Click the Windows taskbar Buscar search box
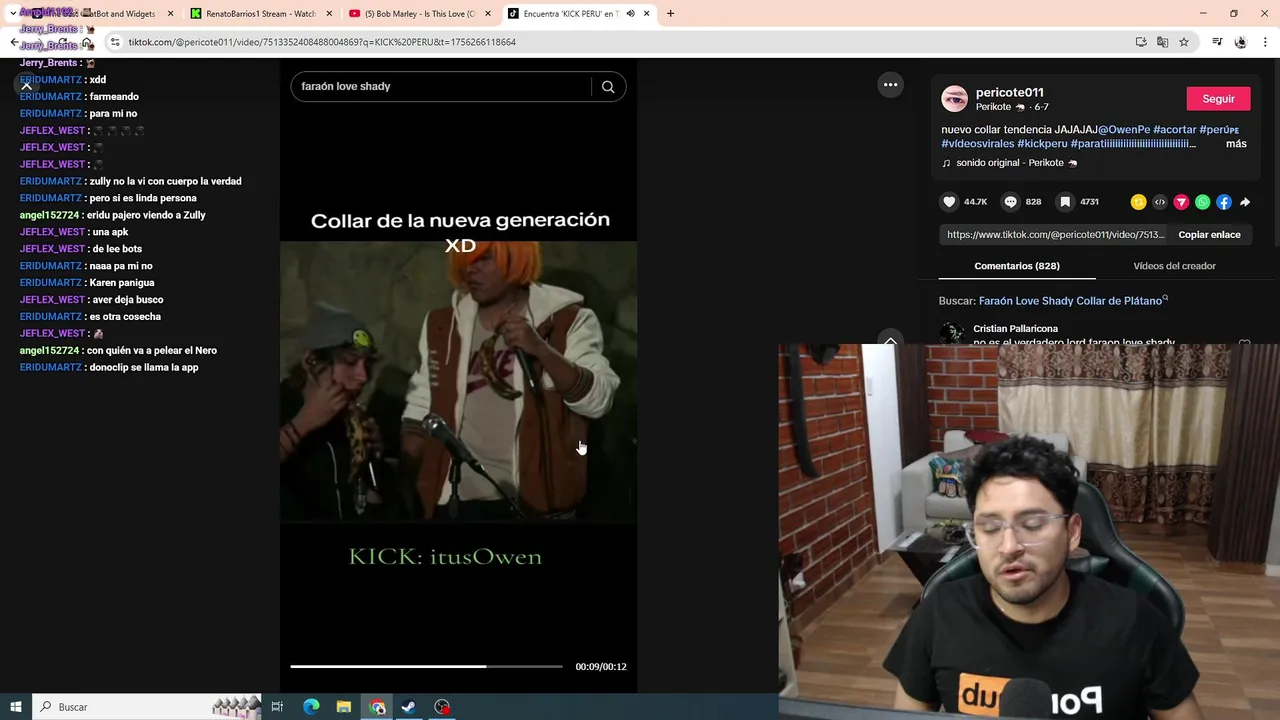The width and height of the screenshot is (1280, 720). click(147, 707)
